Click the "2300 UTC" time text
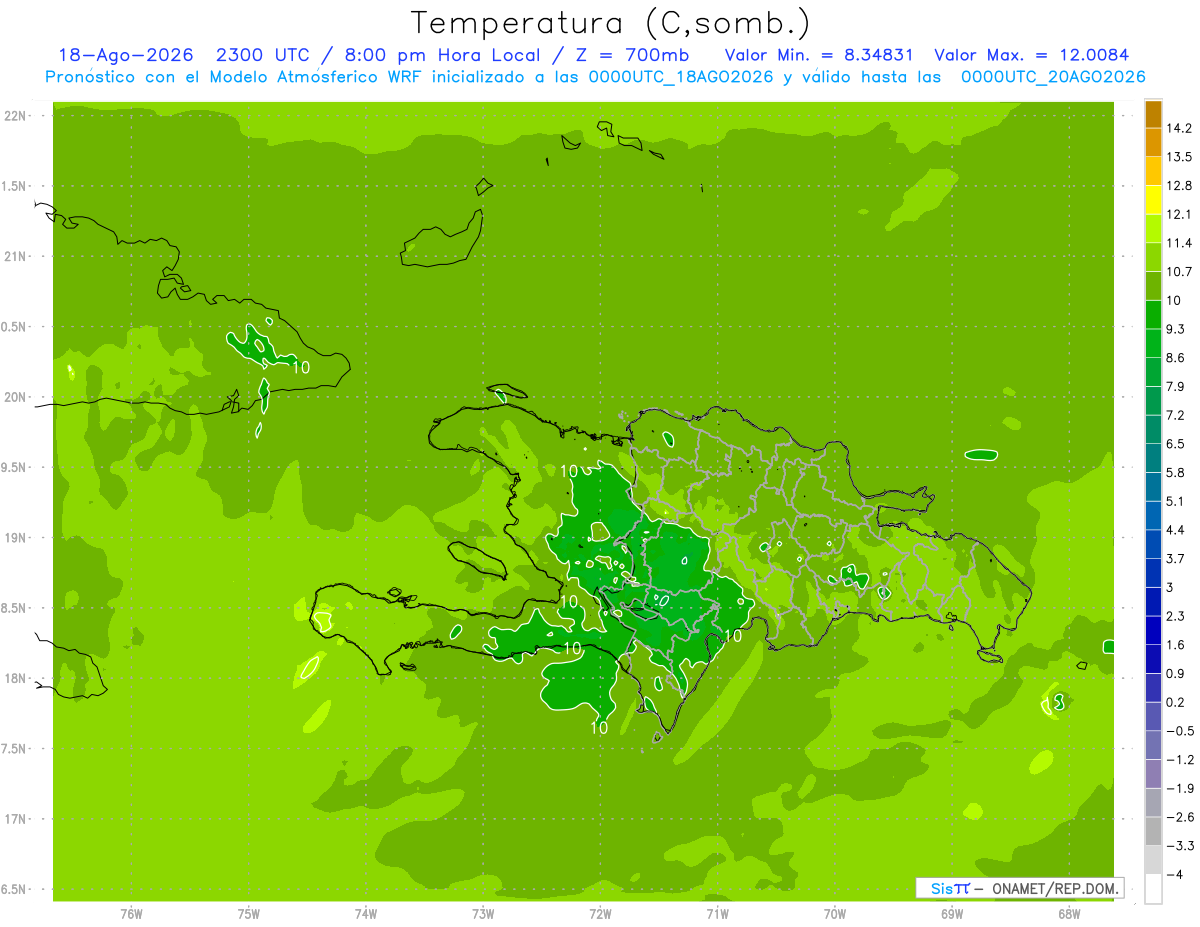The width and height of the screenshot is (1200, 927). 263,55
